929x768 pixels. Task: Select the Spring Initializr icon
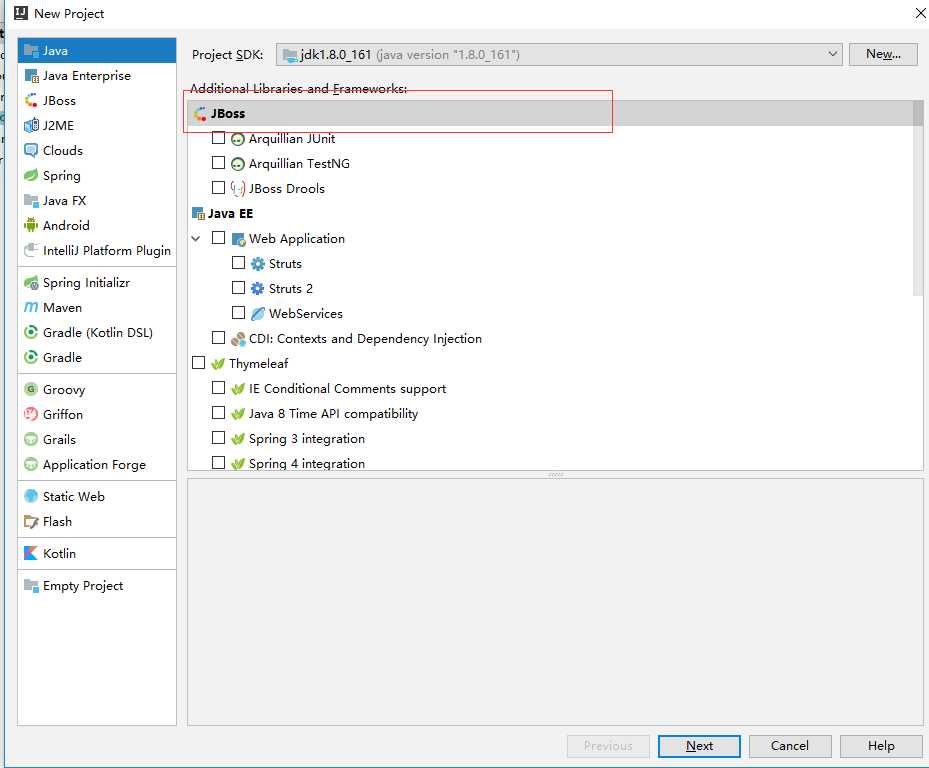pyautogui.click(x=31, y=283)
